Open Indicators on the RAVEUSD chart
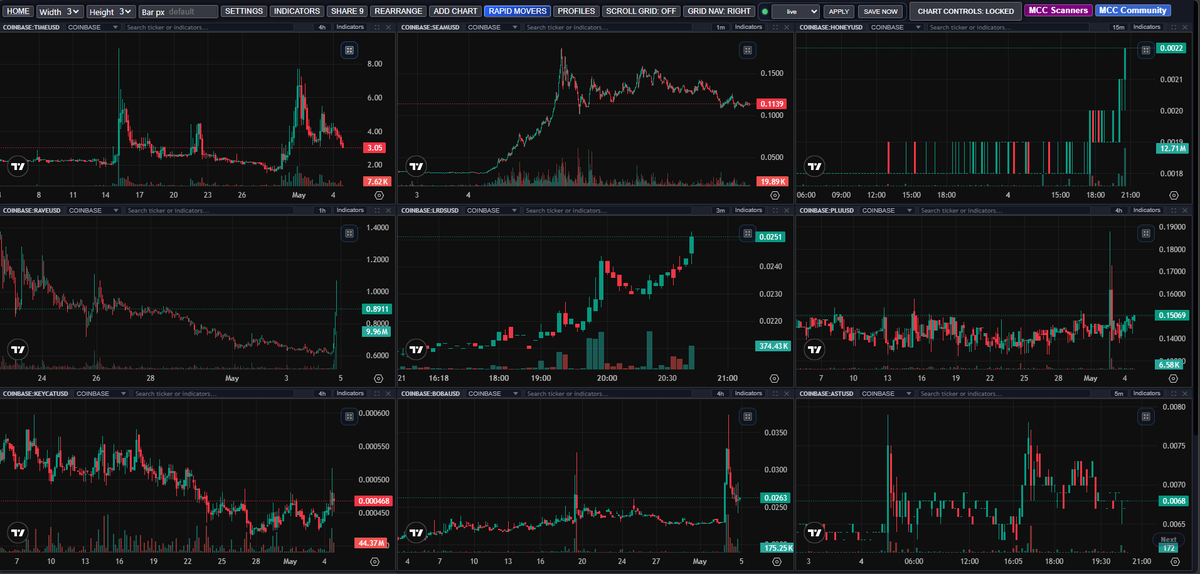 (x=350, y=210)
